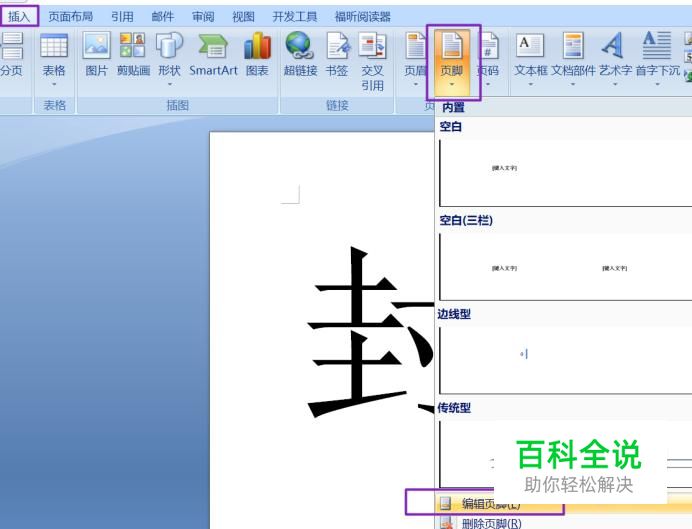The image size is (692, 529).
Task: Expand the 页眉 dropdown arrow
Action: (415, 84)
